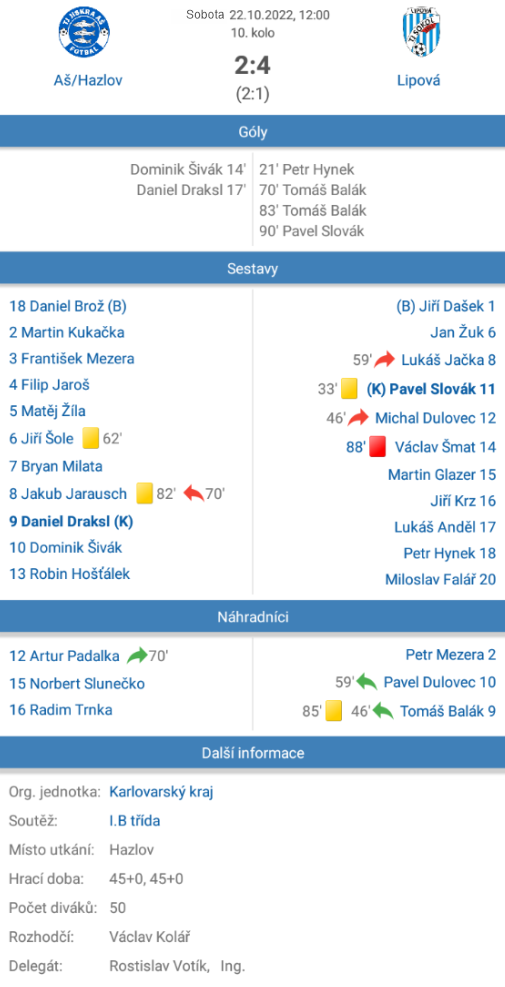This screenshot has width=505, height=987.
Task: Click green substitution arrow next to Artur Padalka
Action: coord(136,656)
